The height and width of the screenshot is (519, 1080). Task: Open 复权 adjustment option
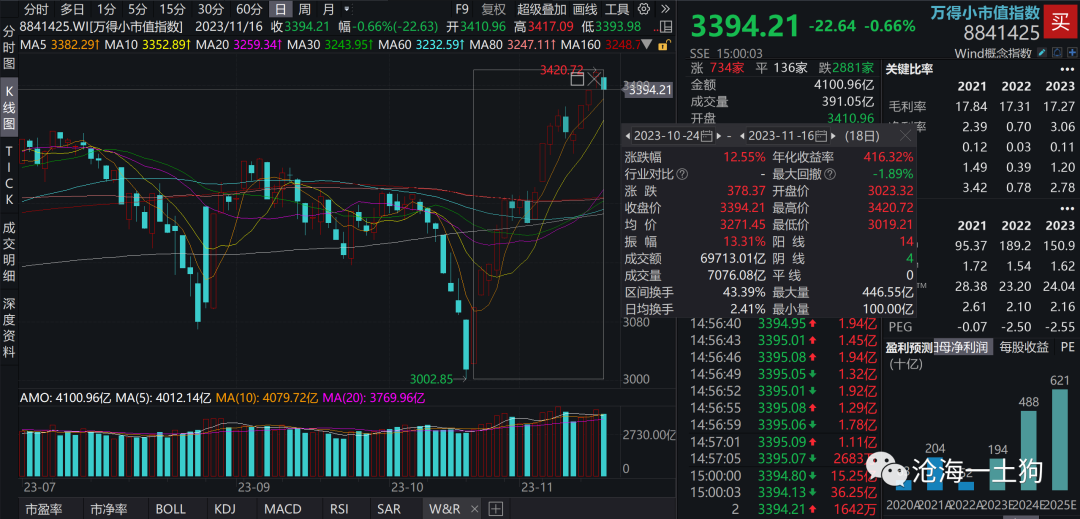pyautogui.click(x=493, y=10)
